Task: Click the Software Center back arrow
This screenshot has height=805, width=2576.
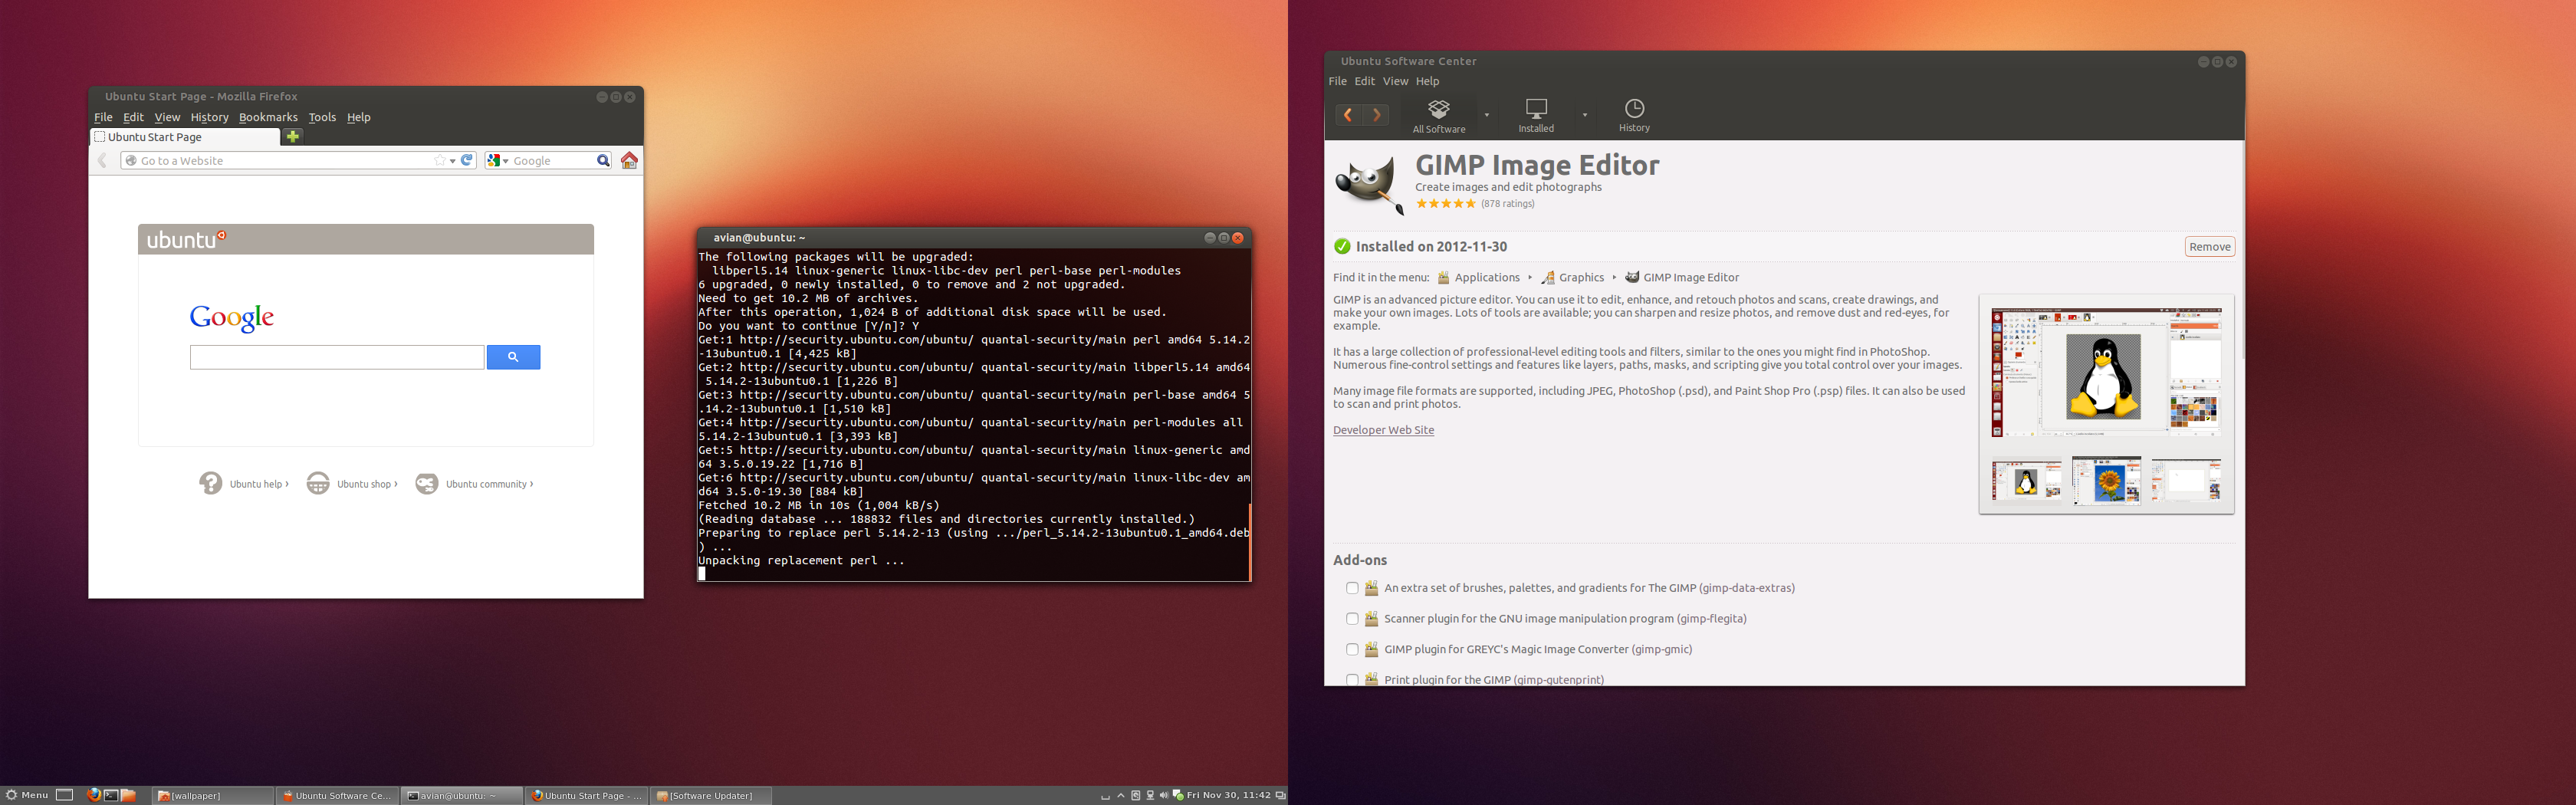Action: [1347, 115]
